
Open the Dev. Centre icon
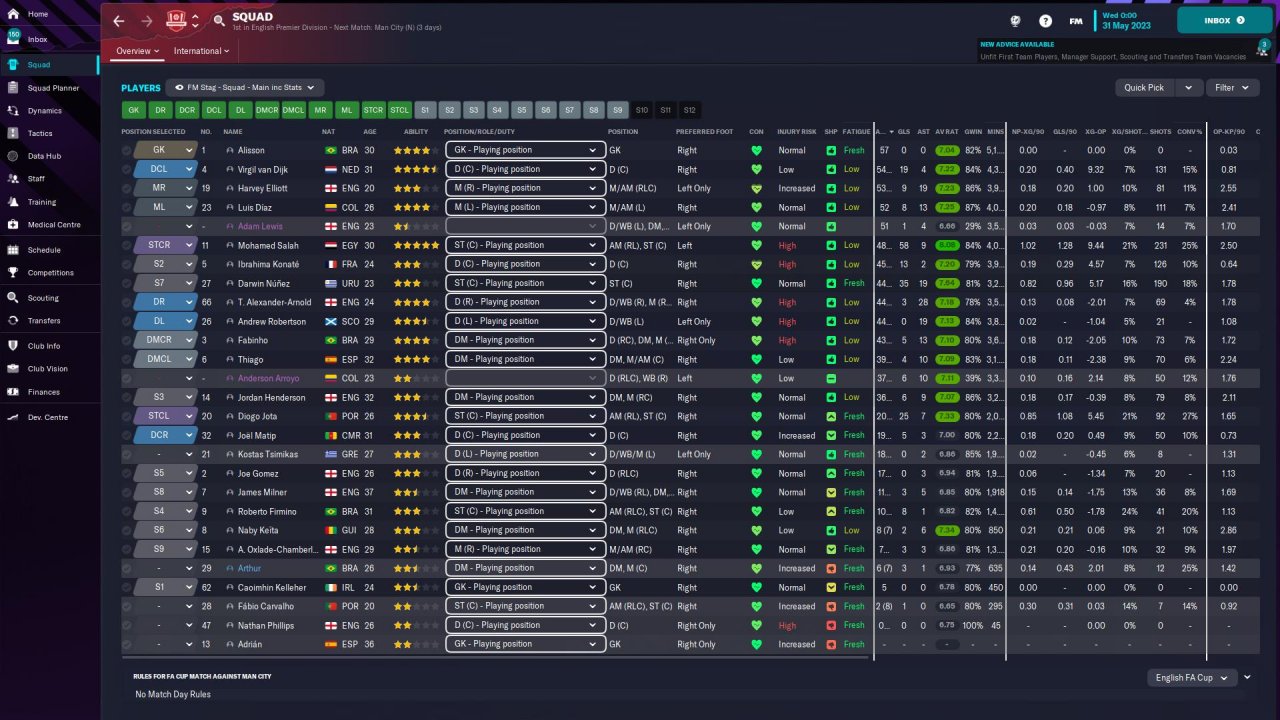tap(13, 417)
